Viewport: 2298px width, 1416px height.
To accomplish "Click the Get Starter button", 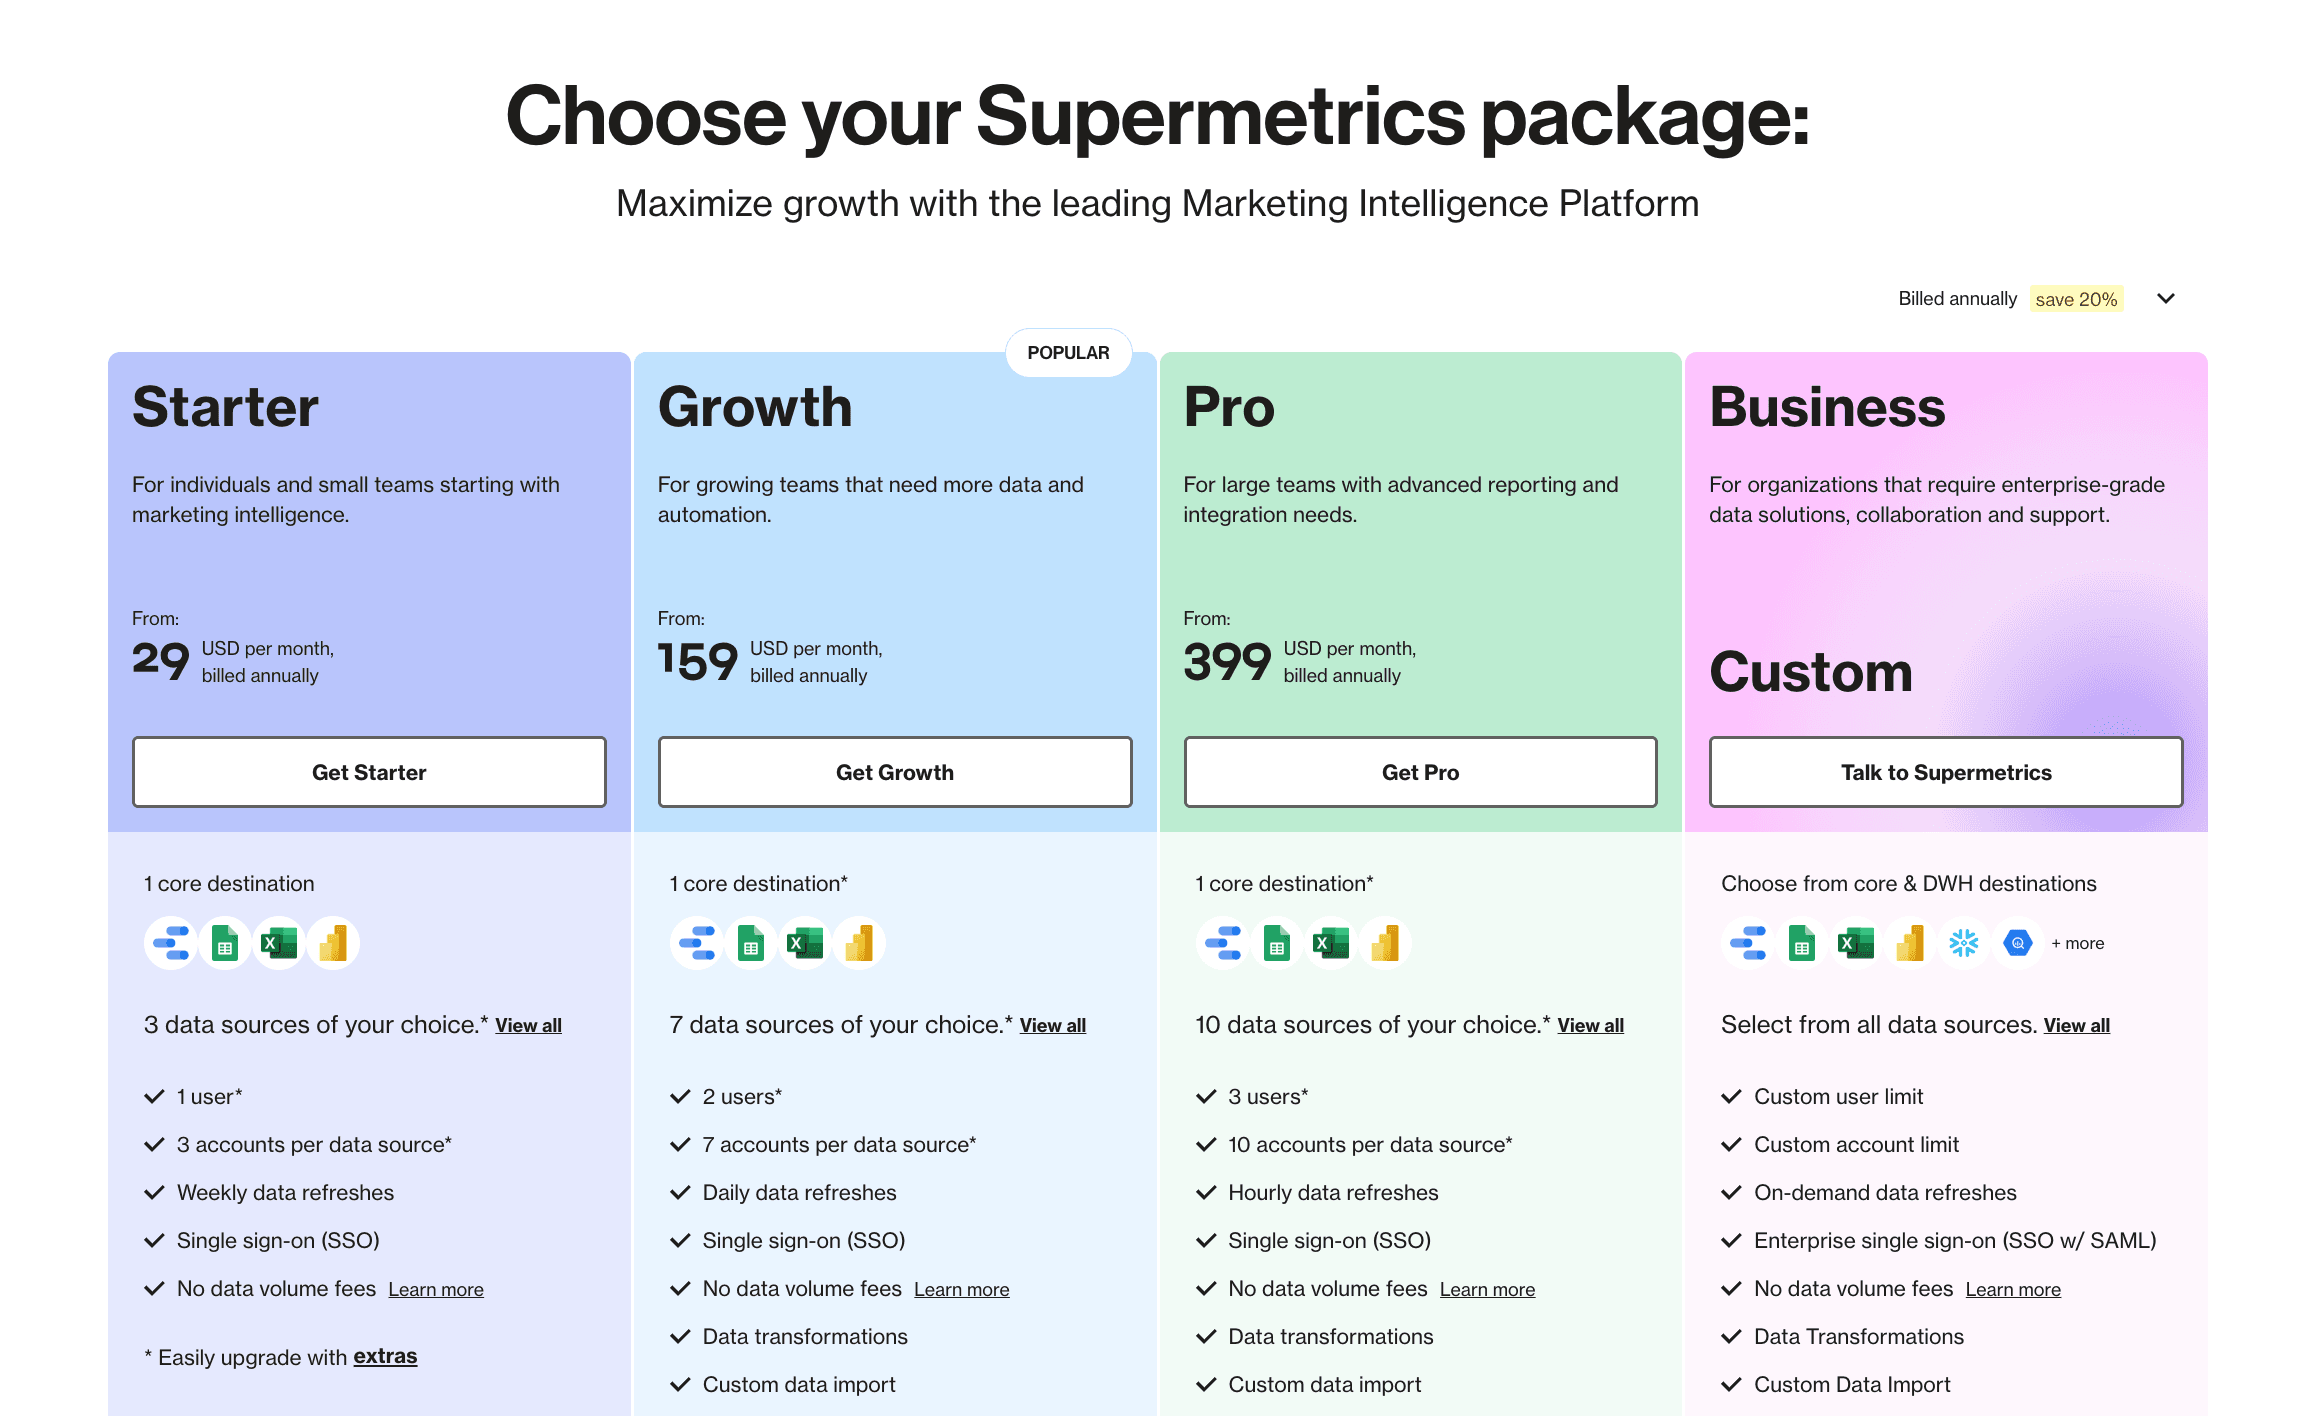I will click(369, 772).
